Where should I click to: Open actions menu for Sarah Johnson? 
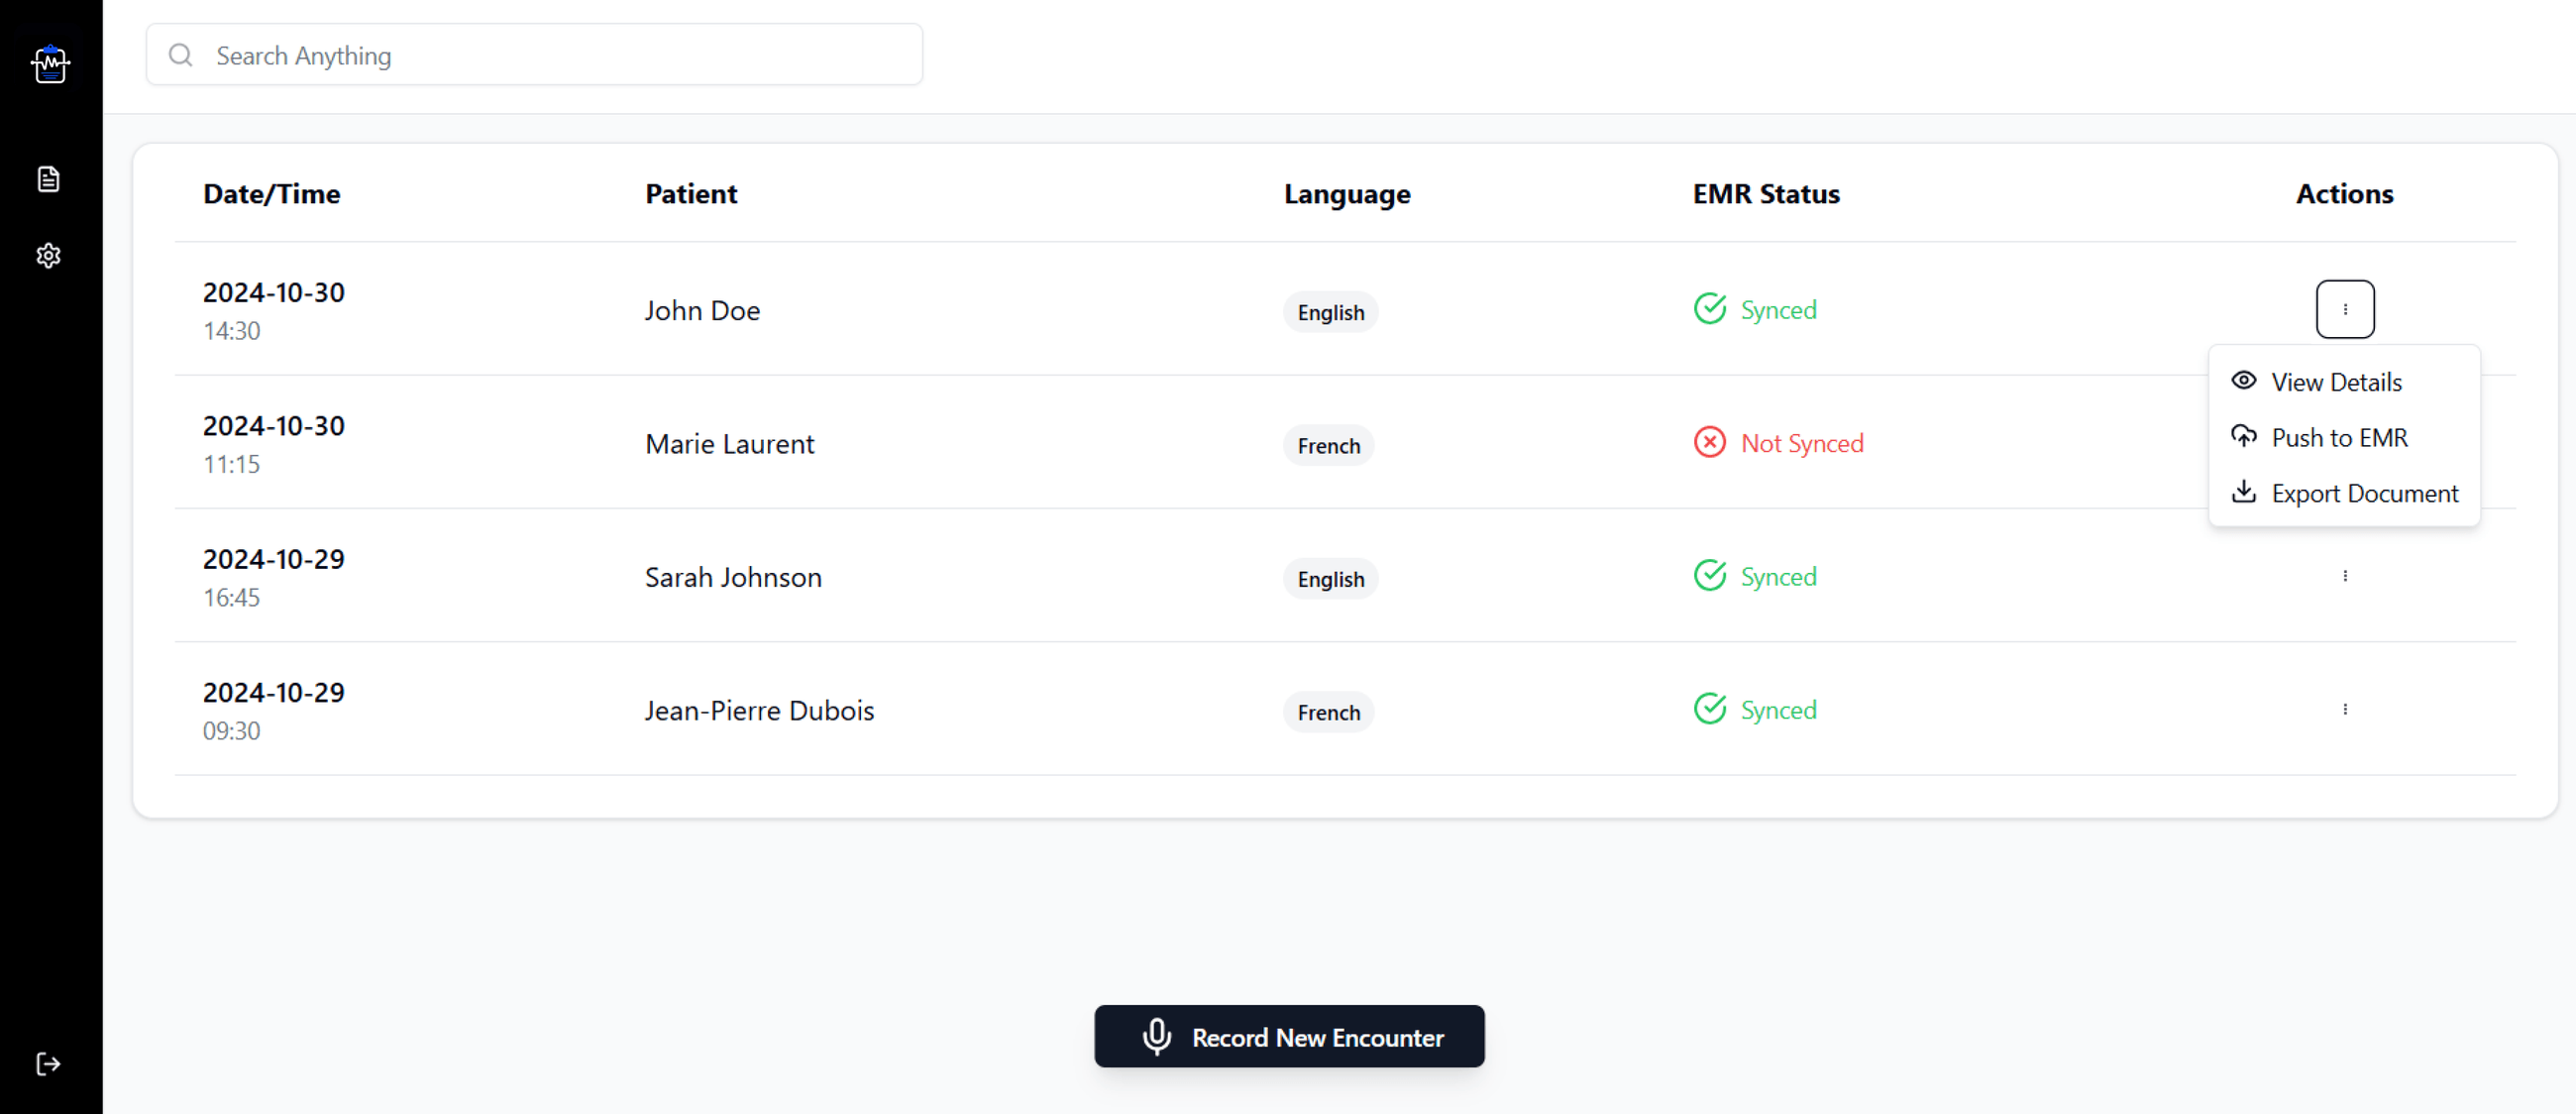tap(2344, 576)
